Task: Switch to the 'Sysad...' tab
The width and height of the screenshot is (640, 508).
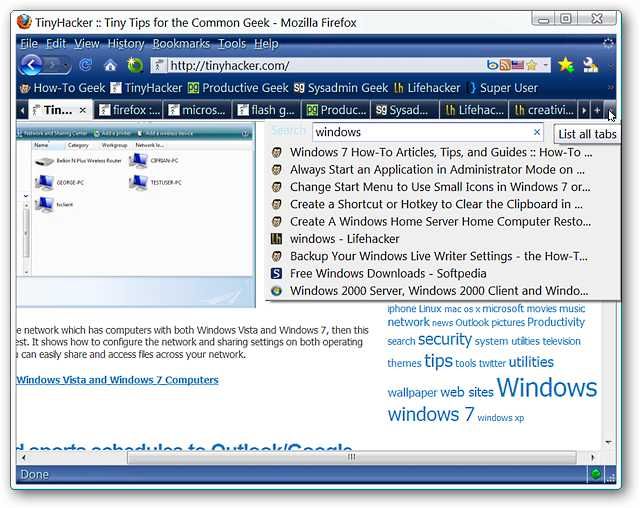Action: tap(404, 110)
